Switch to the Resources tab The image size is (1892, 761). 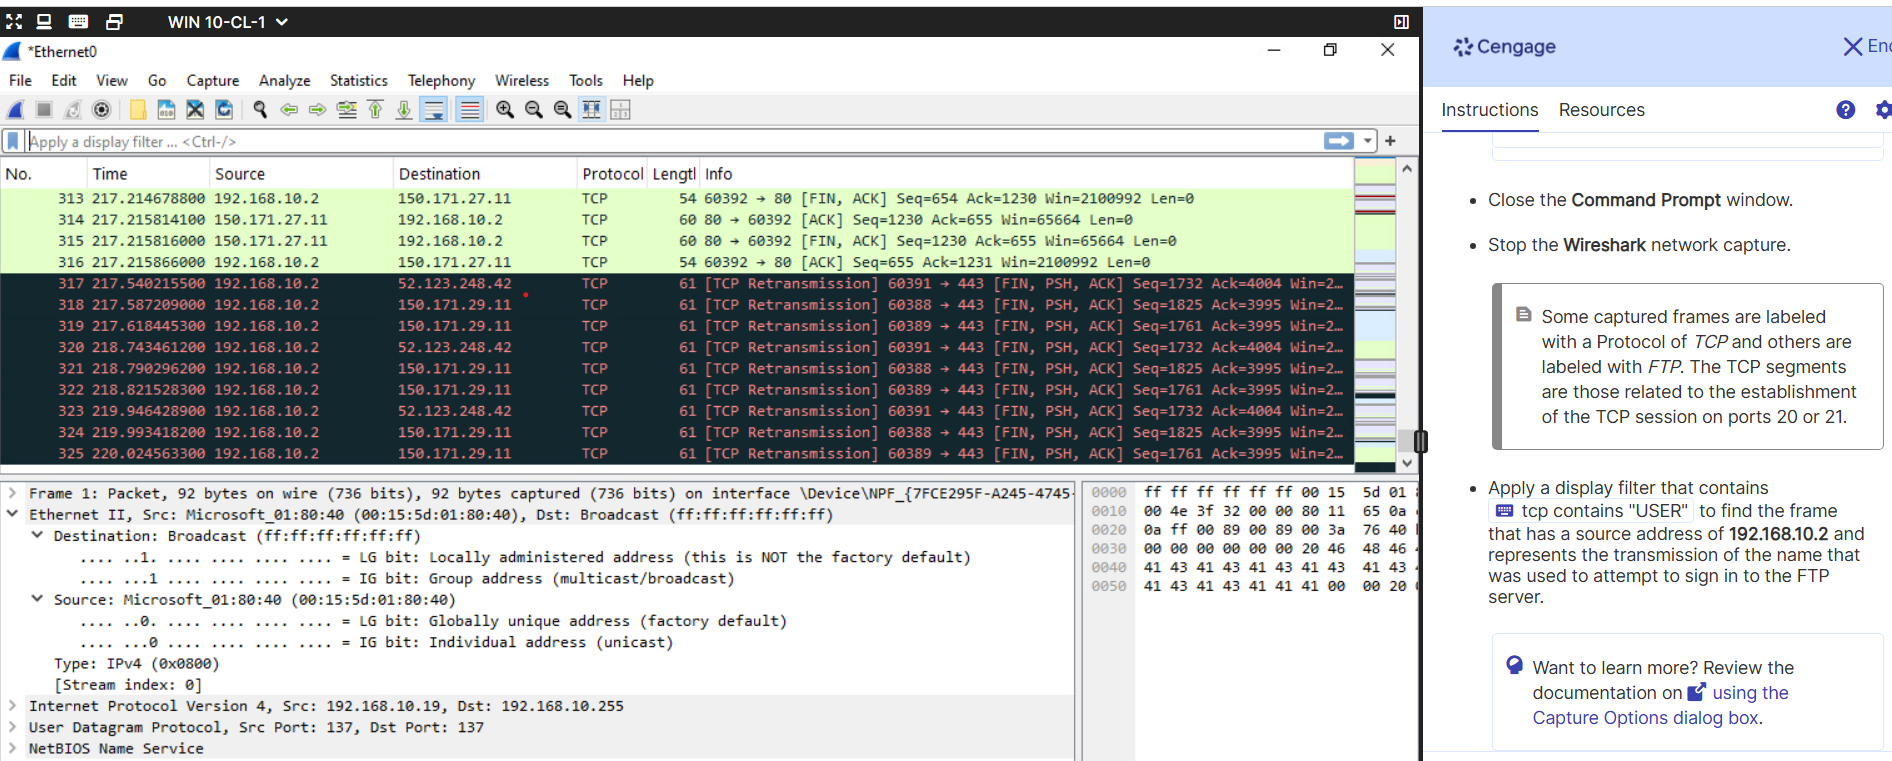click(1602, 110)
